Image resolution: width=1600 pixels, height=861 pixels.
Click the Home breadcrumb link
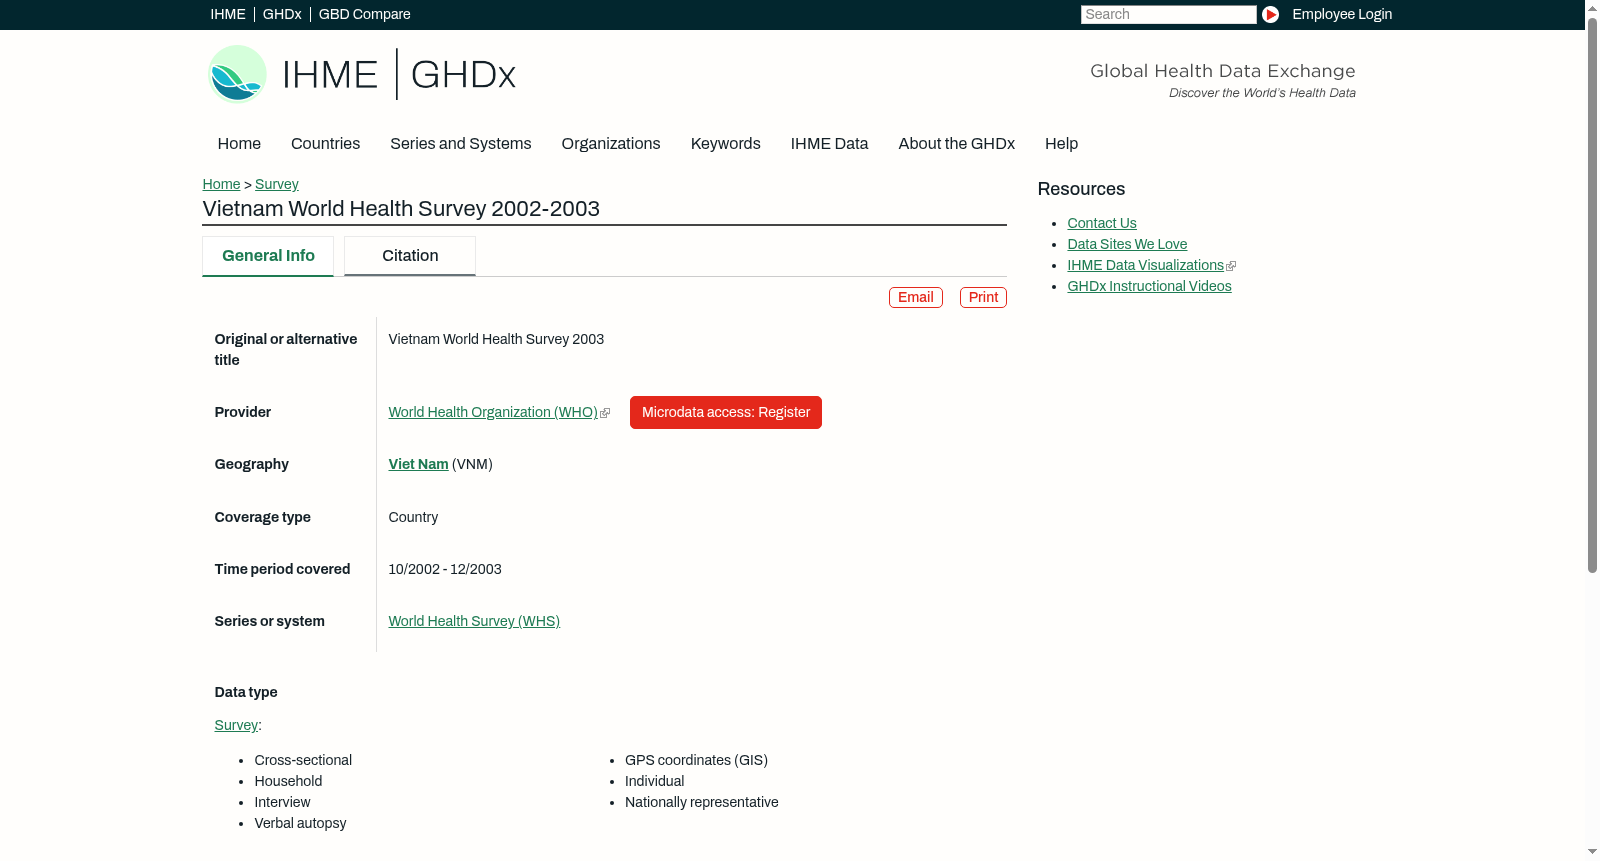[221, 184]
